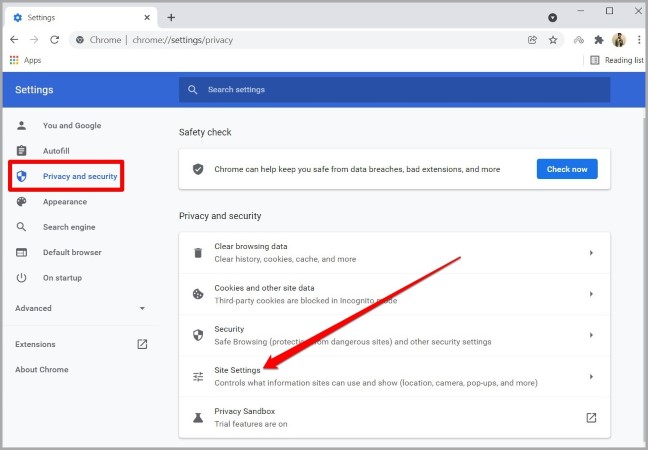This screenshot has height=450, width=648.
Task: Expand Clear browsing data with its arrow
Action: (591, 252)
